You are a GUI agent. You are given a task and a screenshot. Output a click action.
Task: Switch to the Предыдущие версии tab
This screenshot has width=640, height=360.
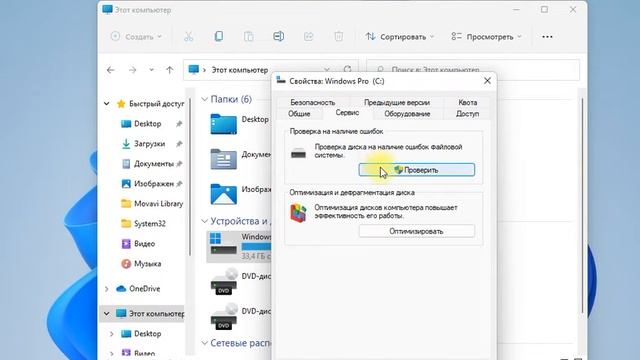point(397,102)
